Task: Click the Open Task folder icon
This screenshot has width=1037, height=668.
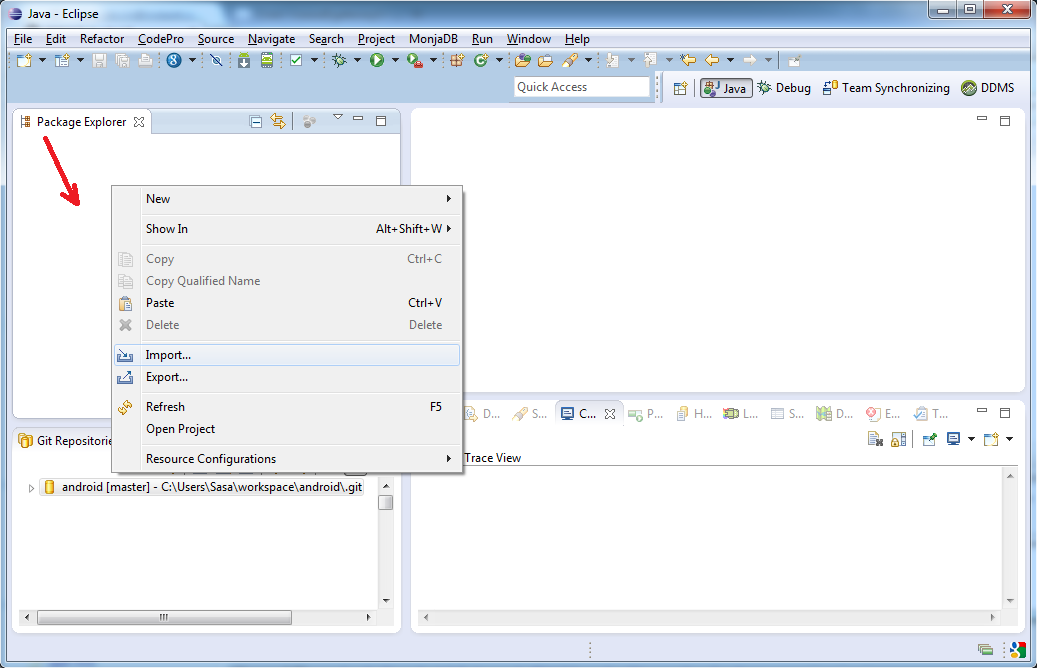Action: coord(546,61)
